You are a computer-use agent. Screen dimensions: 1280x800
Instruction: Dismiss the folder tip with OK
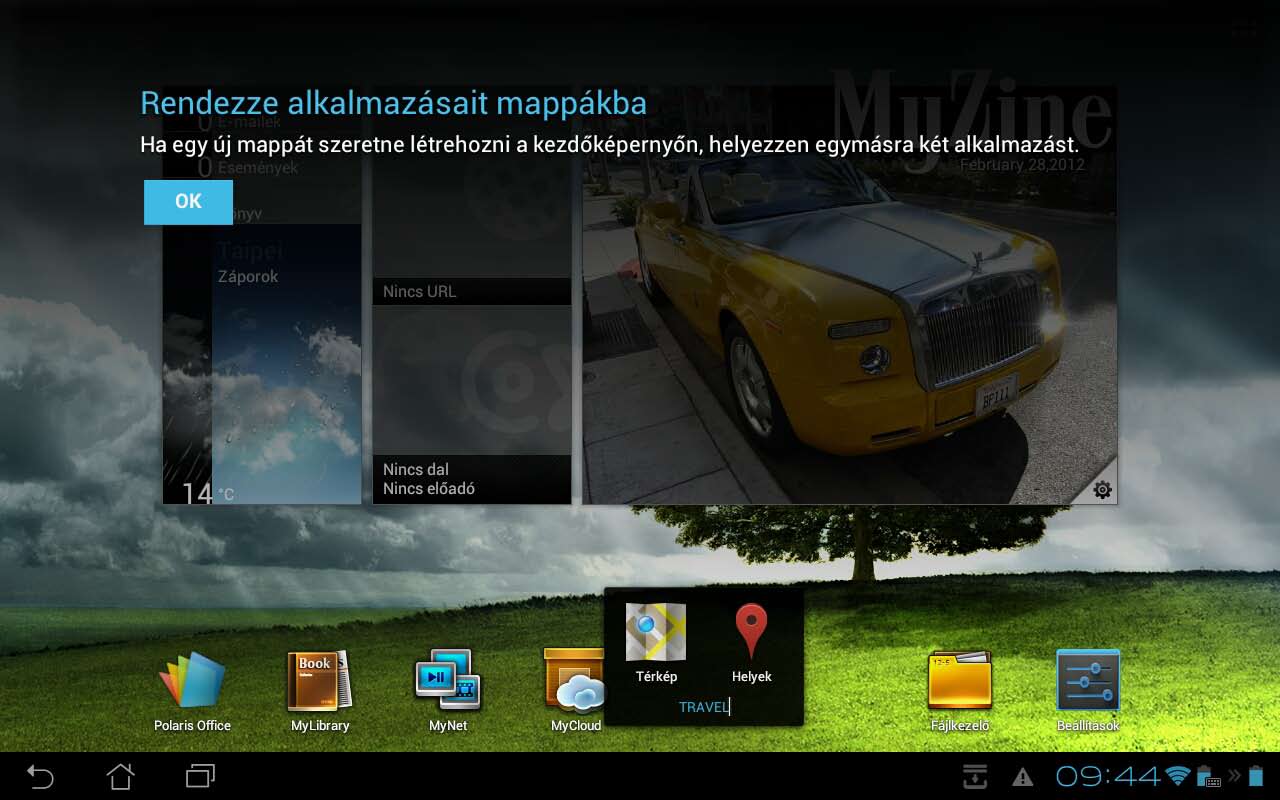tap(188, 202)
